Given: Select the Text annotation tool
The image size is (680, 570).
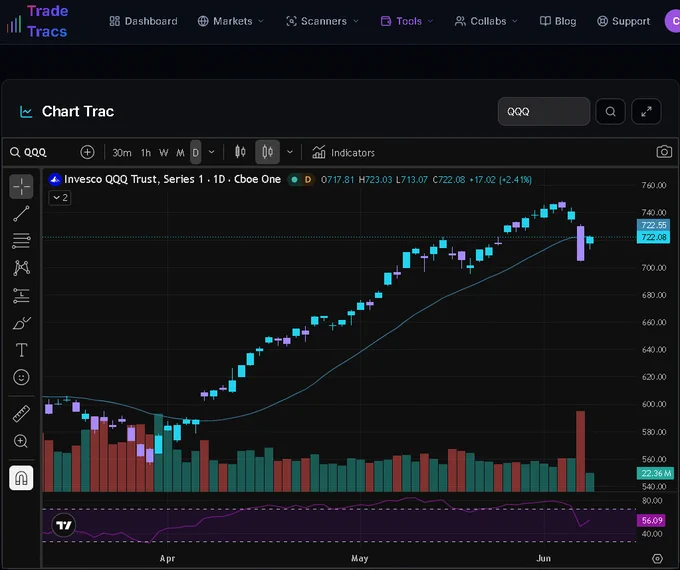Looking at the screenshot, I should coord(21,350).
